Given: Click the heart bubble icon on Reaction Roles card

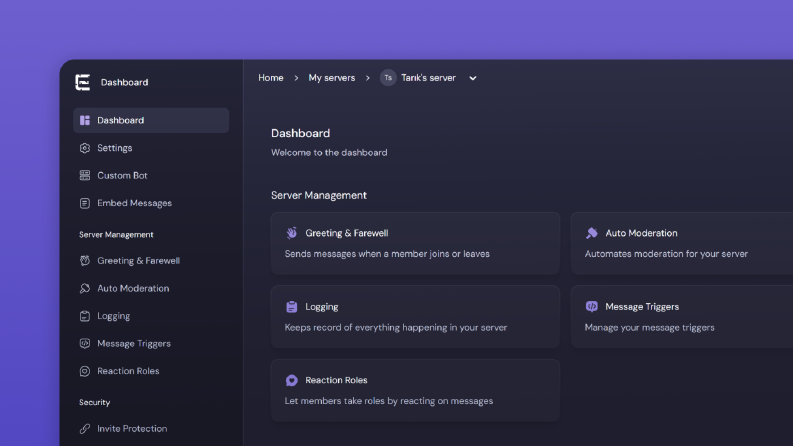Looking at the screenshot, I should (x=292, y=380).
